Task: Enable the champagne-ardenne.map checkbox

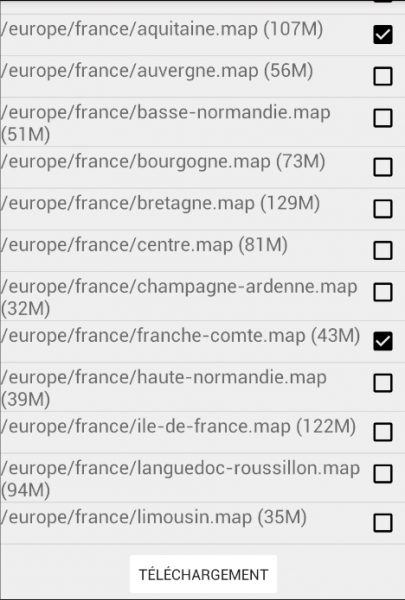Action: point(383,292)
